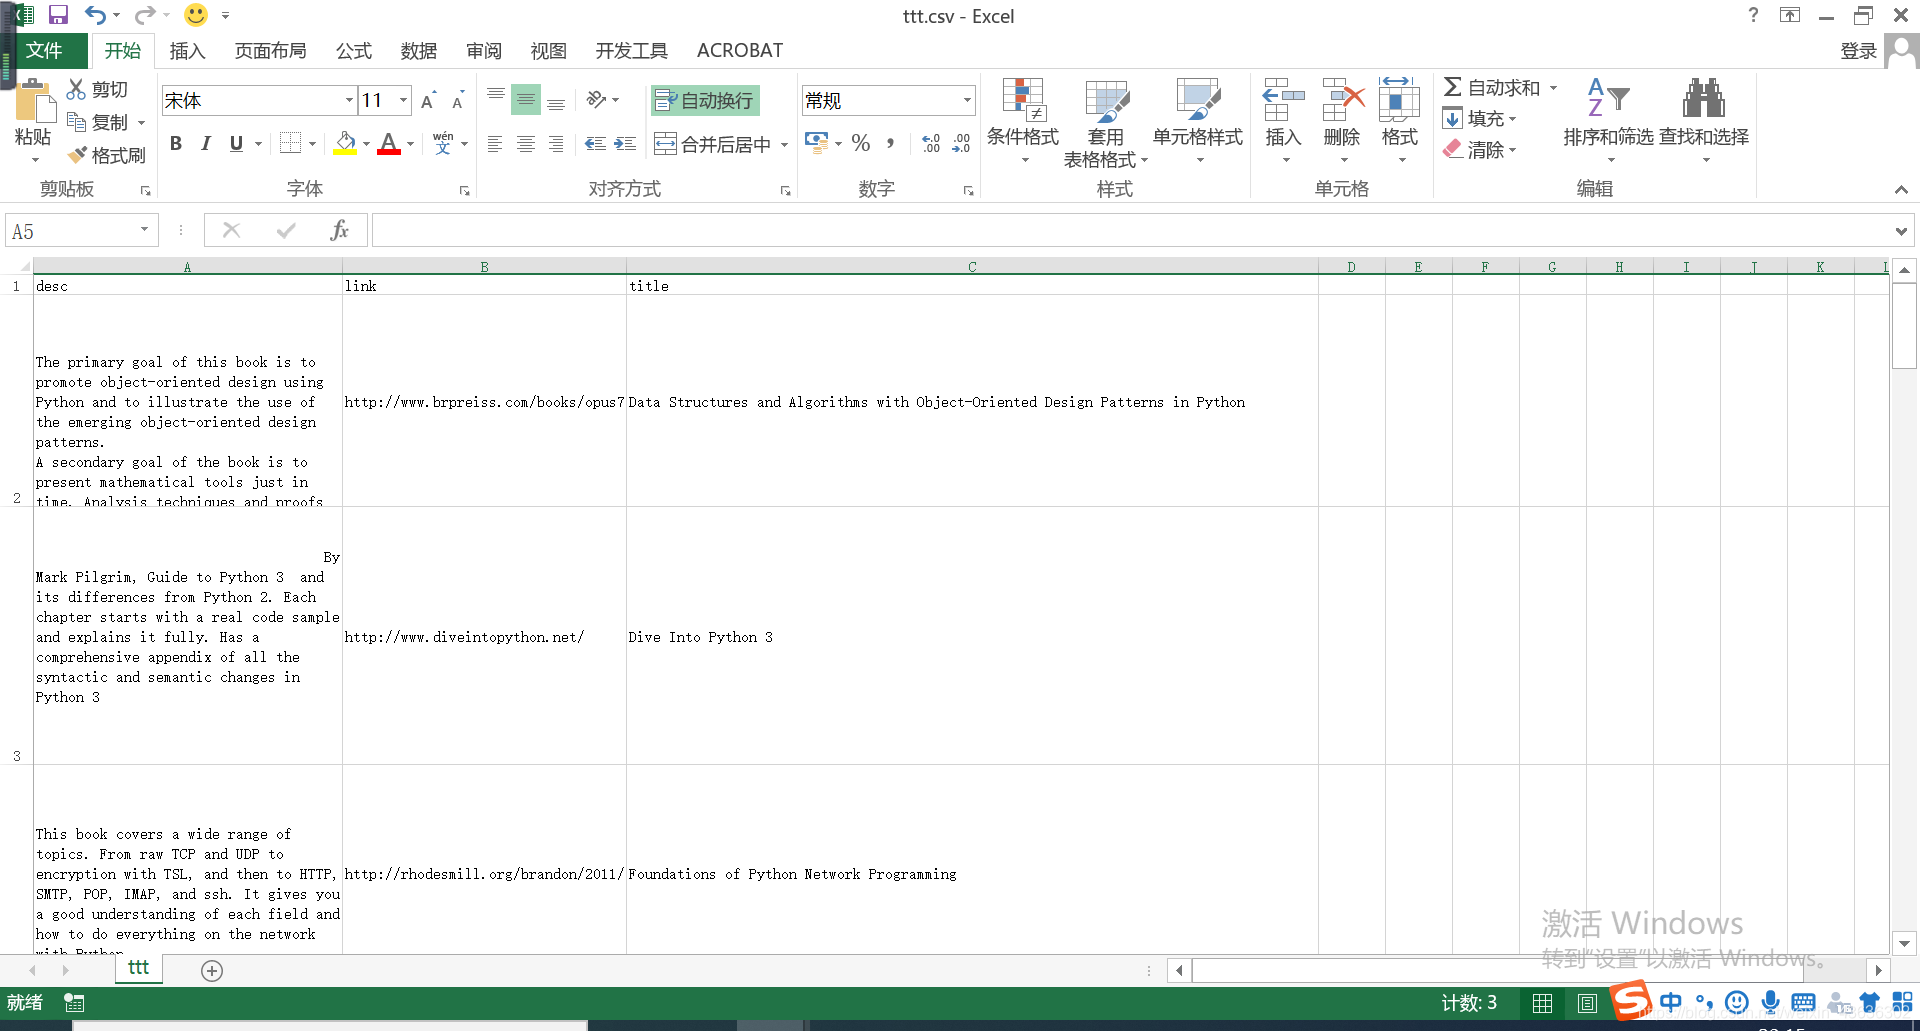1920x1031 pixels.
Task: Click the Fill (填充) button
Action: pyautogui.click(x=1480, y=119)
